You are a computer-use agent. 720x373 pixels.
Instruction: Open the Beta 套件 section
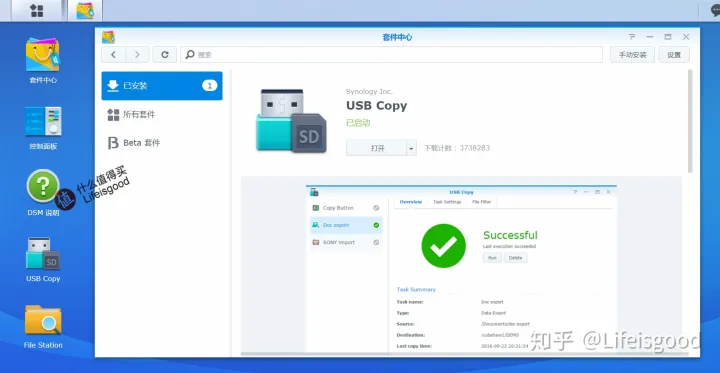162,143
